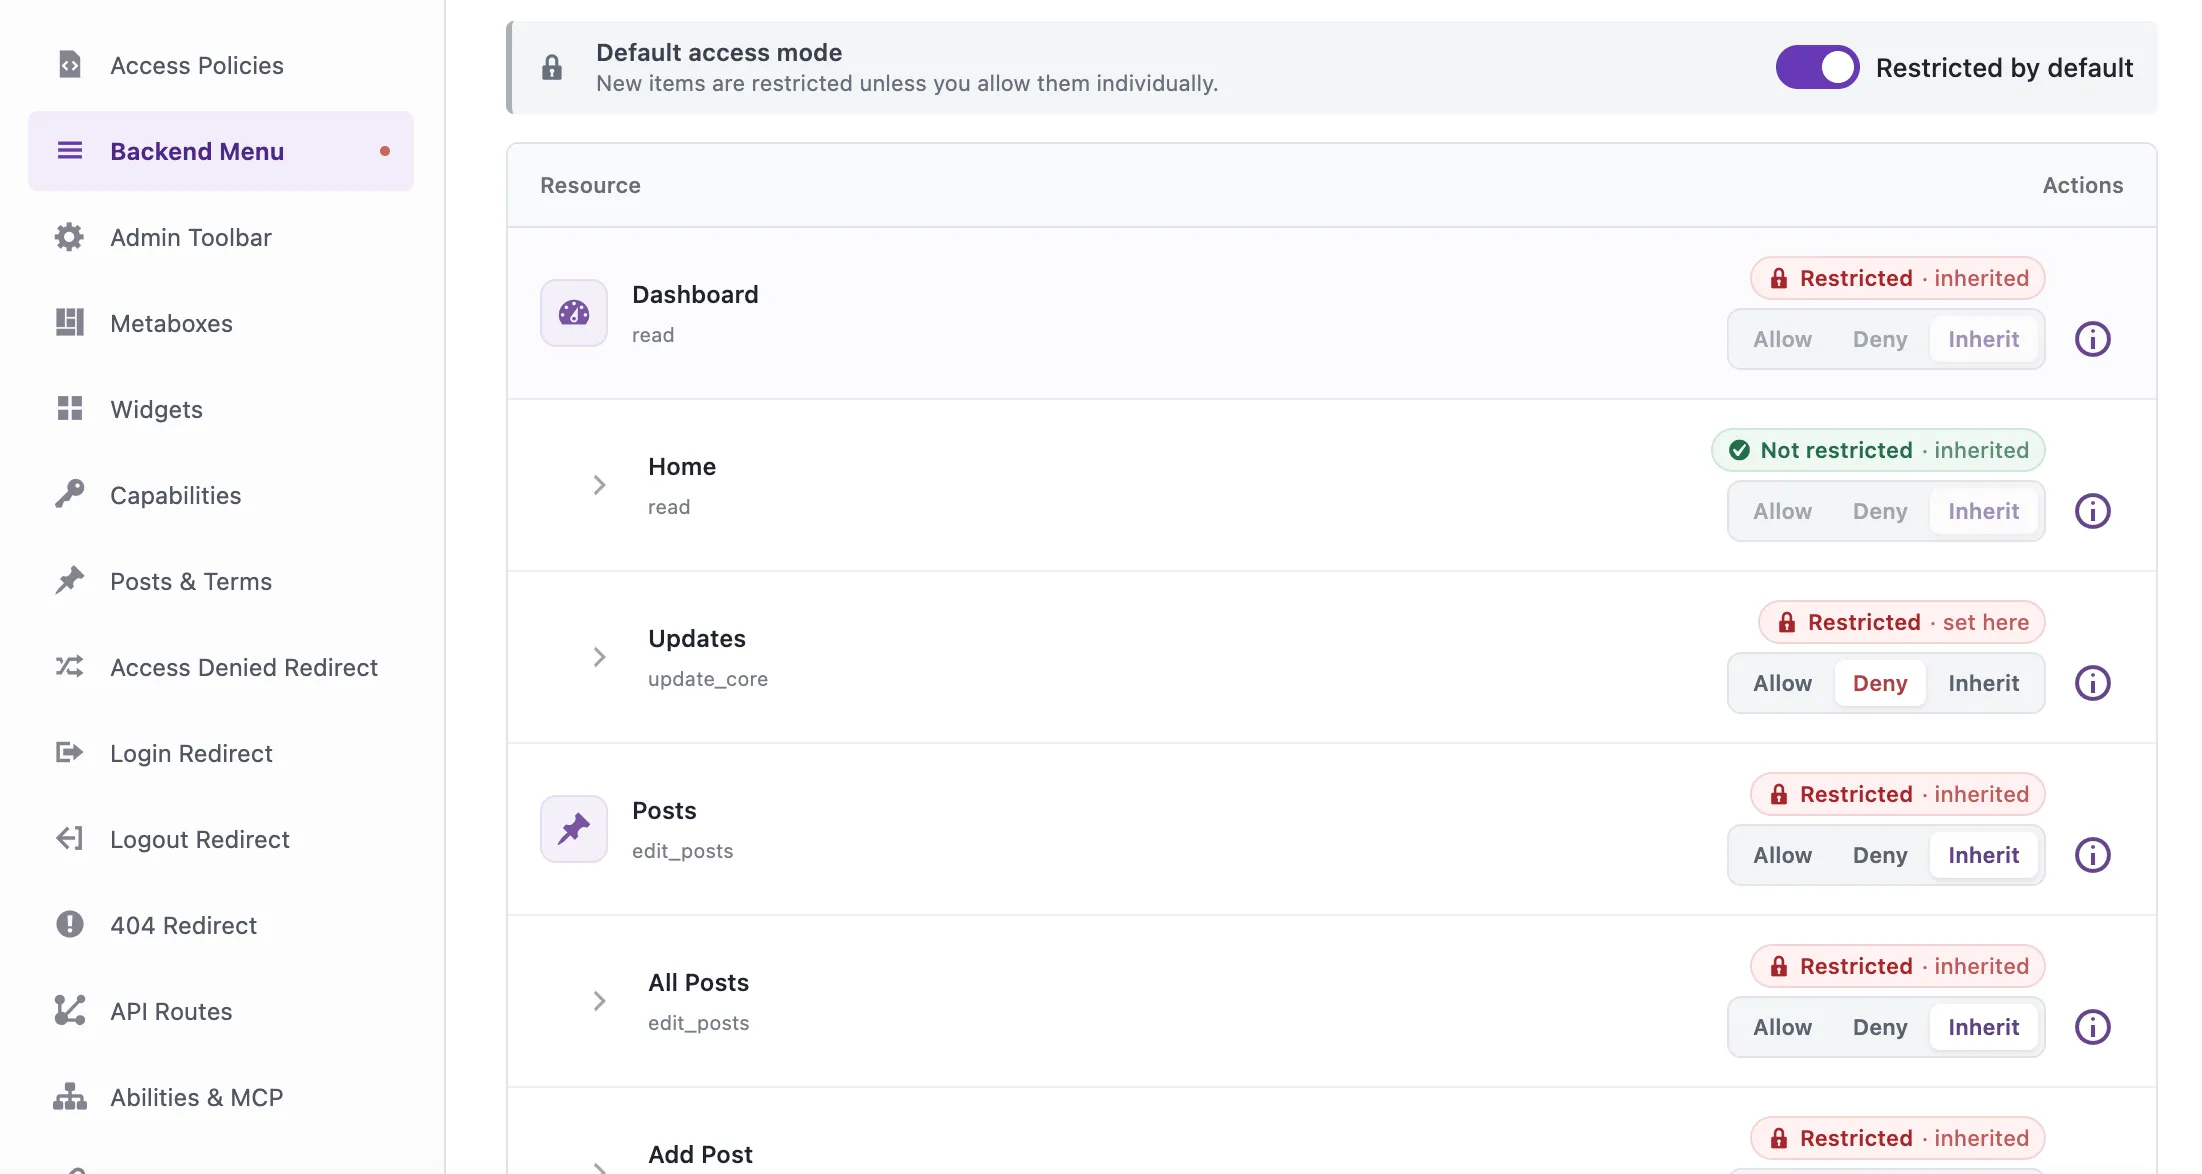Open info for the Dashboard row
The width and height of the screenshot is (2202, 1174).
pyautogui.click(x=2092, y=339)
